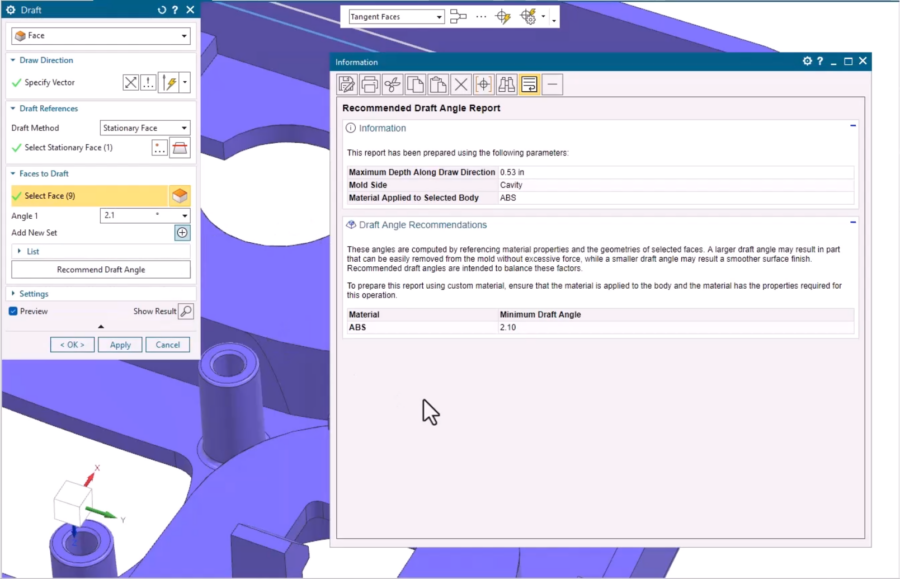Open the Information window settings gear menu
The image size is (900, 579).
pyautogui.click(x=807, y=61)
